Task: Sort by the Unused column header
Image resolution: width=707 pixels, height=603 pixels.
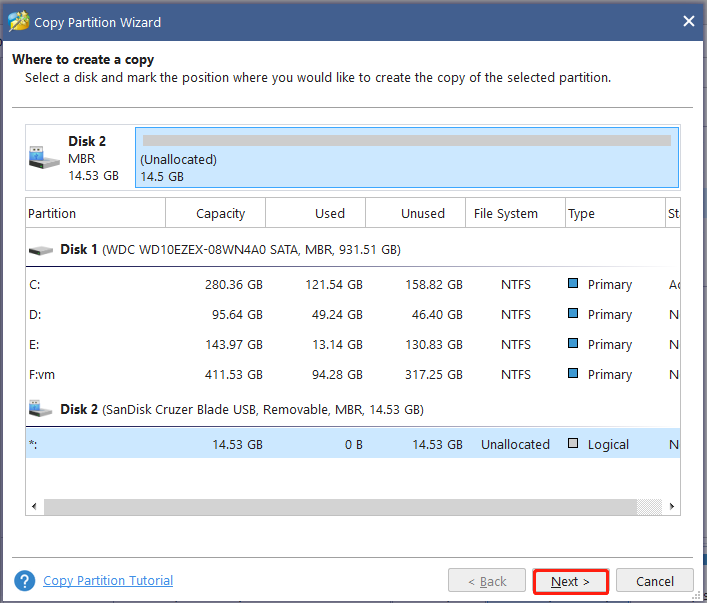Action: pos(415,213)
